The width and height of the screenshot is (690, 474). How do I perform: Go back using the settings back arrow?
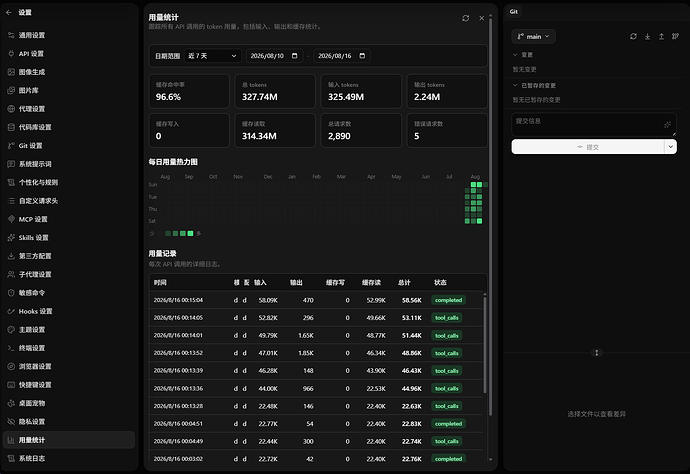pyautogui.click(x=9, y=12)
